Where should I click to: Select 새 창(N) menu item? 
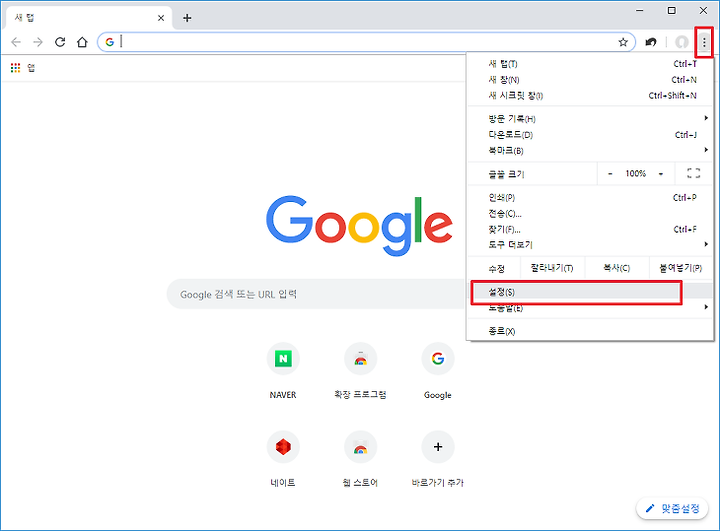pyautogui.click(x=590, y=79)
